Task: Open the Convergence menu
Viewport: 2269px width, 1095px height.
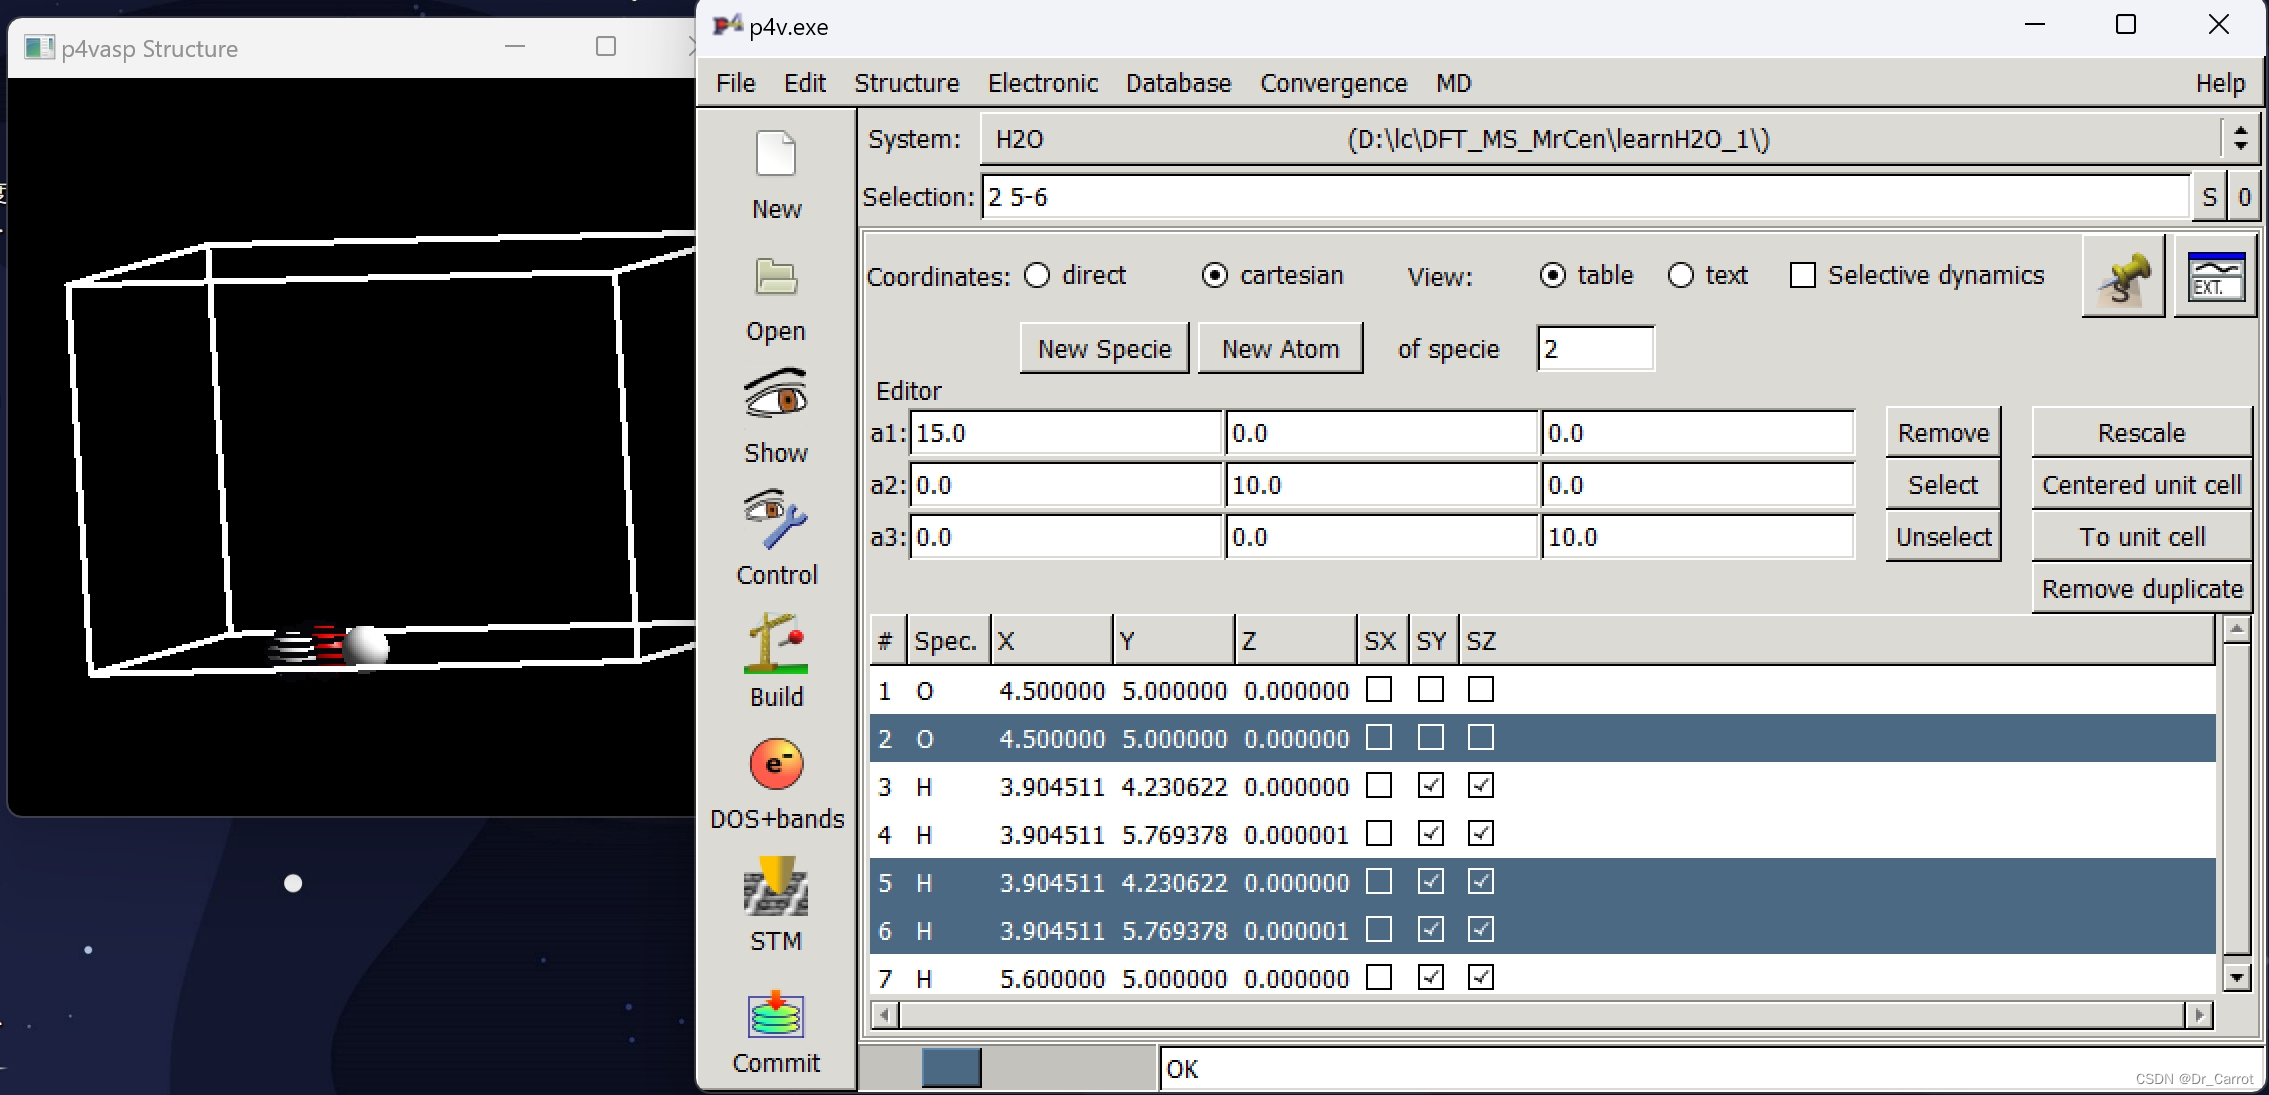Action: pos(1333,83)
